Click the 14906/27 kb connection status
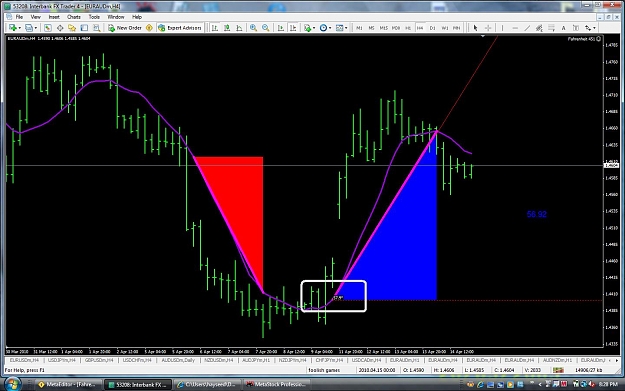This screenshot has height=391, width=625. tap(588, 370)
